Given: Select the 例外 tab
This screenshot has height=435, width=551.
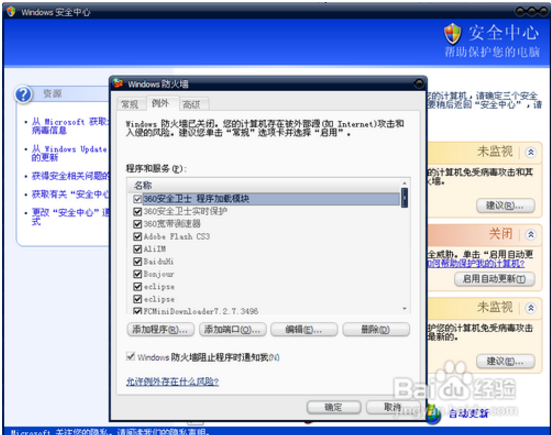Looking at the screenshot, I should tap(161, 103).
